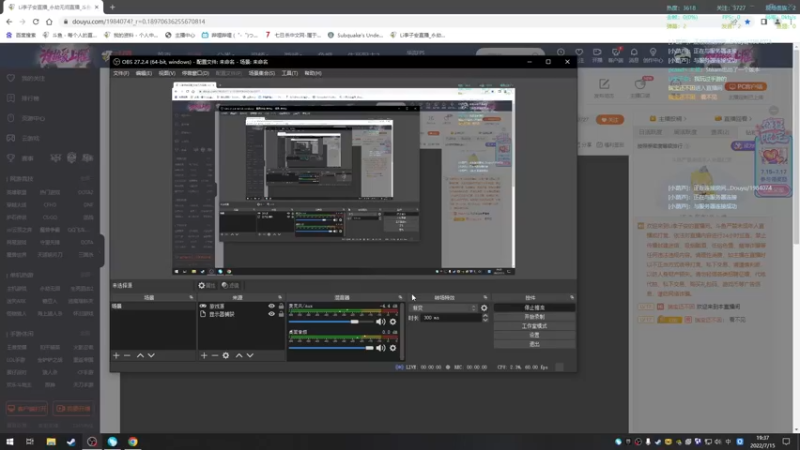The height and width of the screenshot is (450, 800).
Task: Open the new tab button in Chrome
Action: click(112, 7)
